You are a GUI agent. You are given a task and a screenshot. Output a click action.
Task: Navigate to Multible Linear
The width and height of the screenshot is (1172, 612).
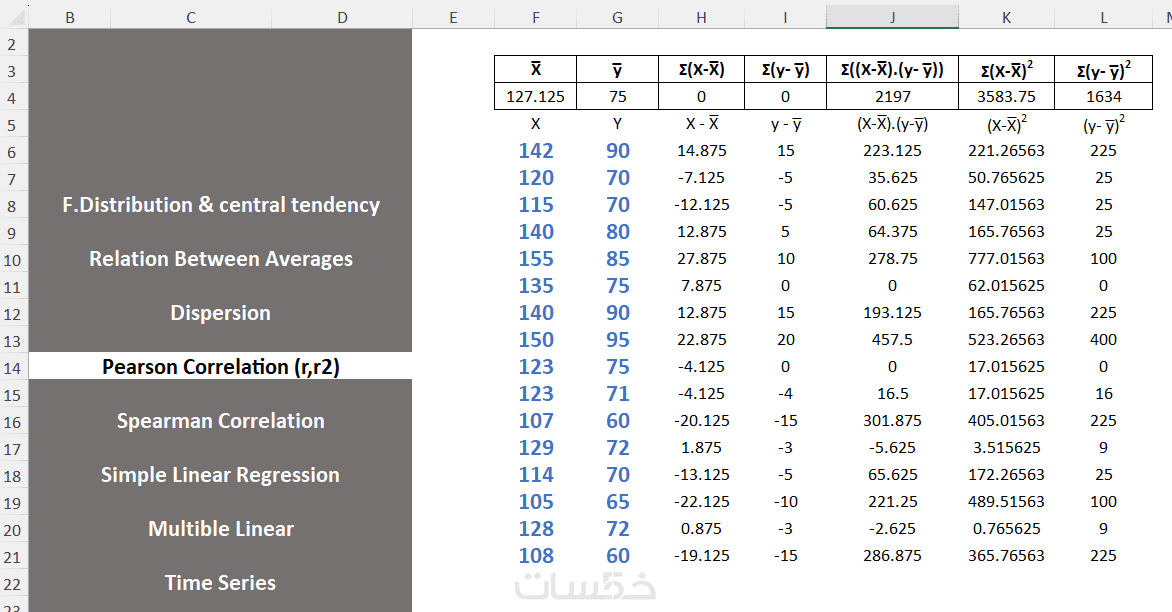pos(220,529)
